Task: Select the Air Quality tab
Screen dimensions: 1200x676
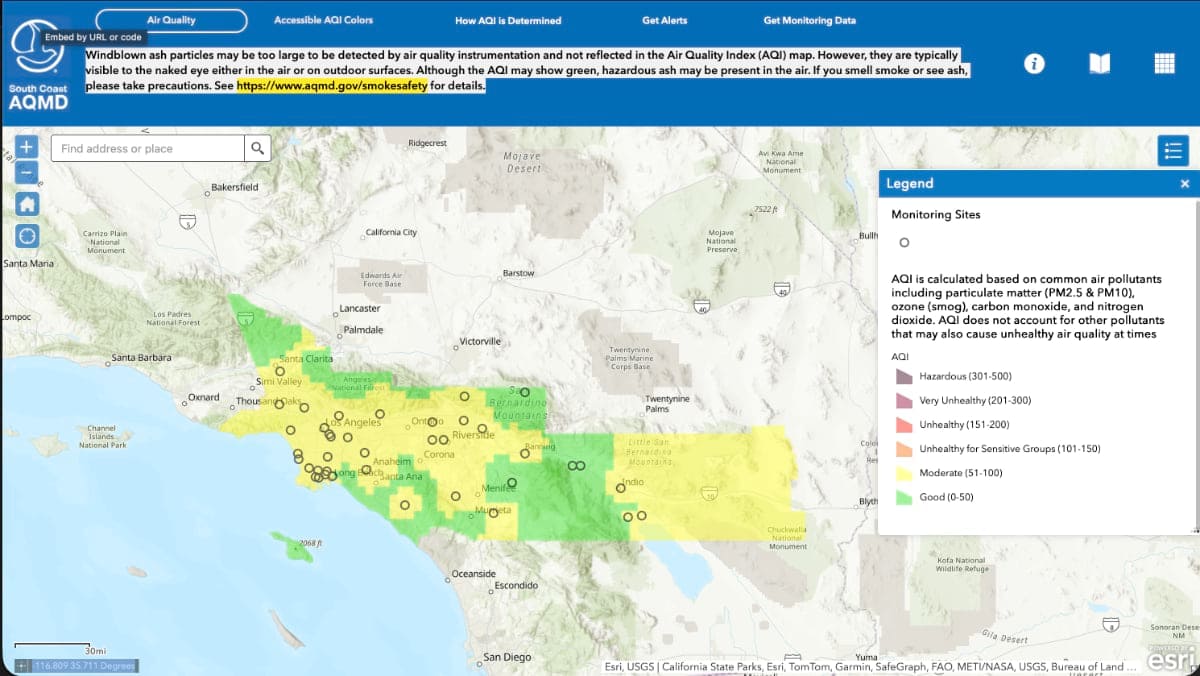Action: click(172, 20)
